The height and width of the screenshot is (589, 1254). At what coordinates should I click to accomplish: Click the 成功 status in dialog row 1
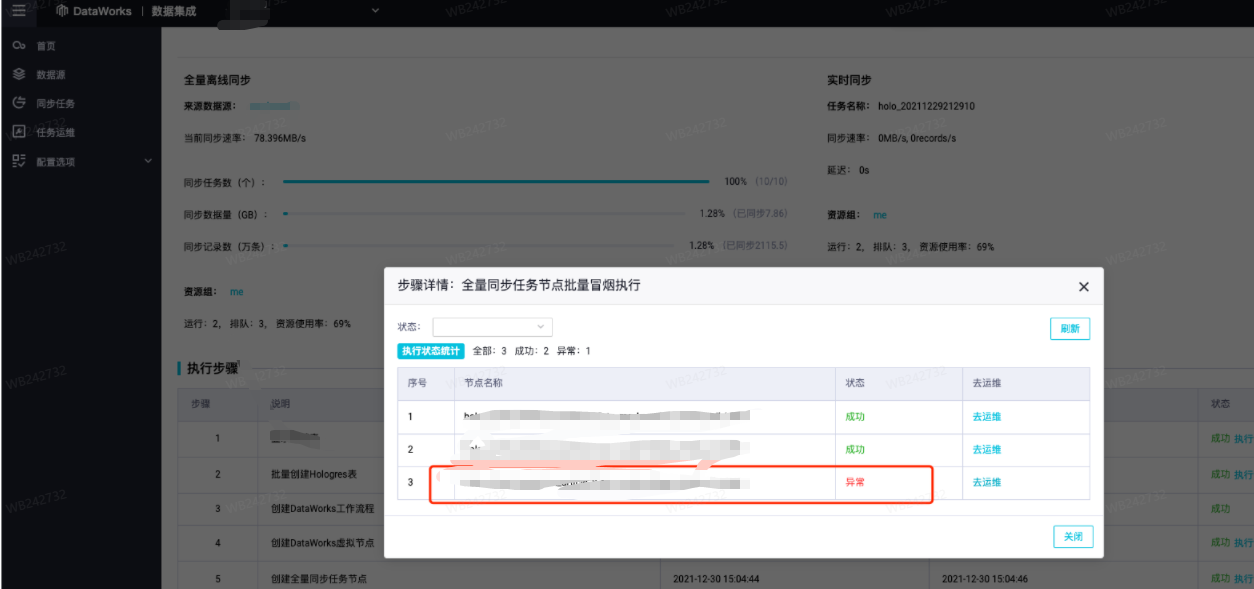click(856, 417)
